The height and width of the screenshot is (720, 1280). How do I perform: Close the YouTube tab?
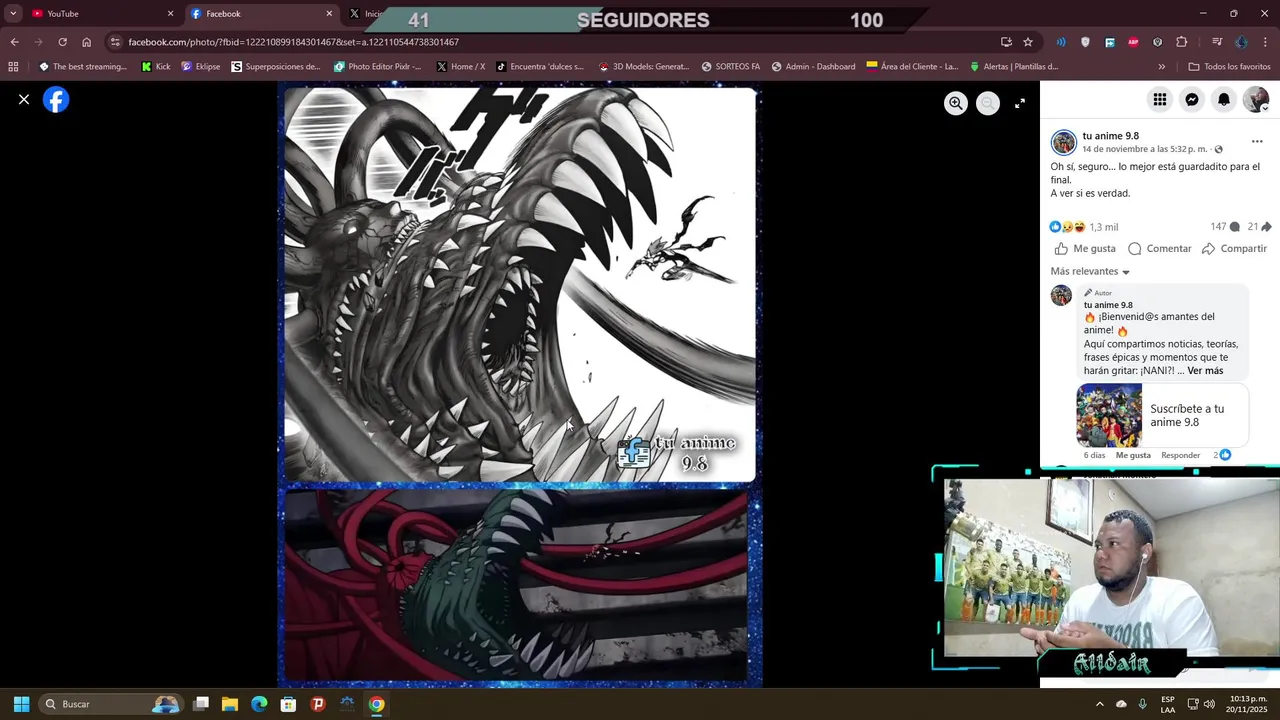[170, 14]
